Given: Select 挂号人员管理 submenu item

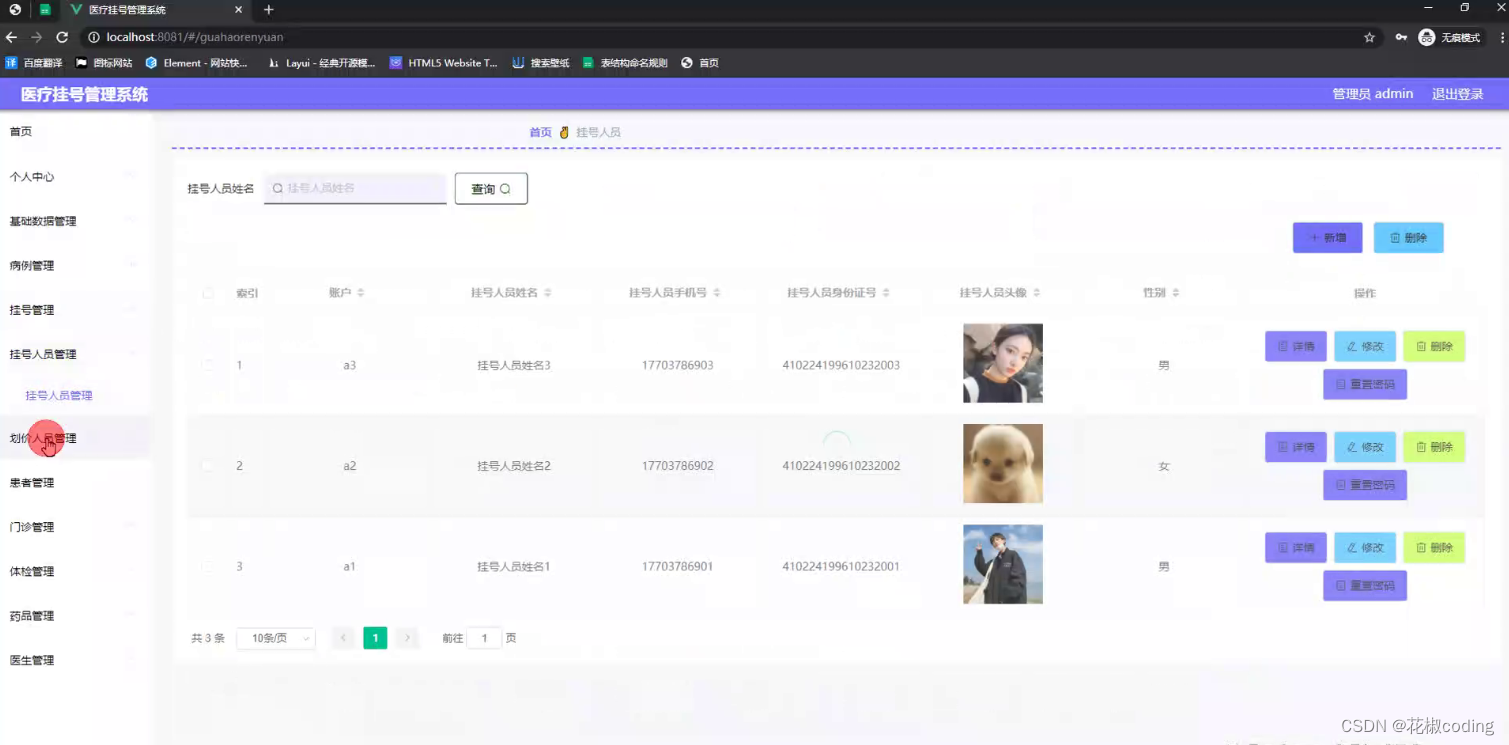Looking at the screenshot, I should click(x=59, y=395).
